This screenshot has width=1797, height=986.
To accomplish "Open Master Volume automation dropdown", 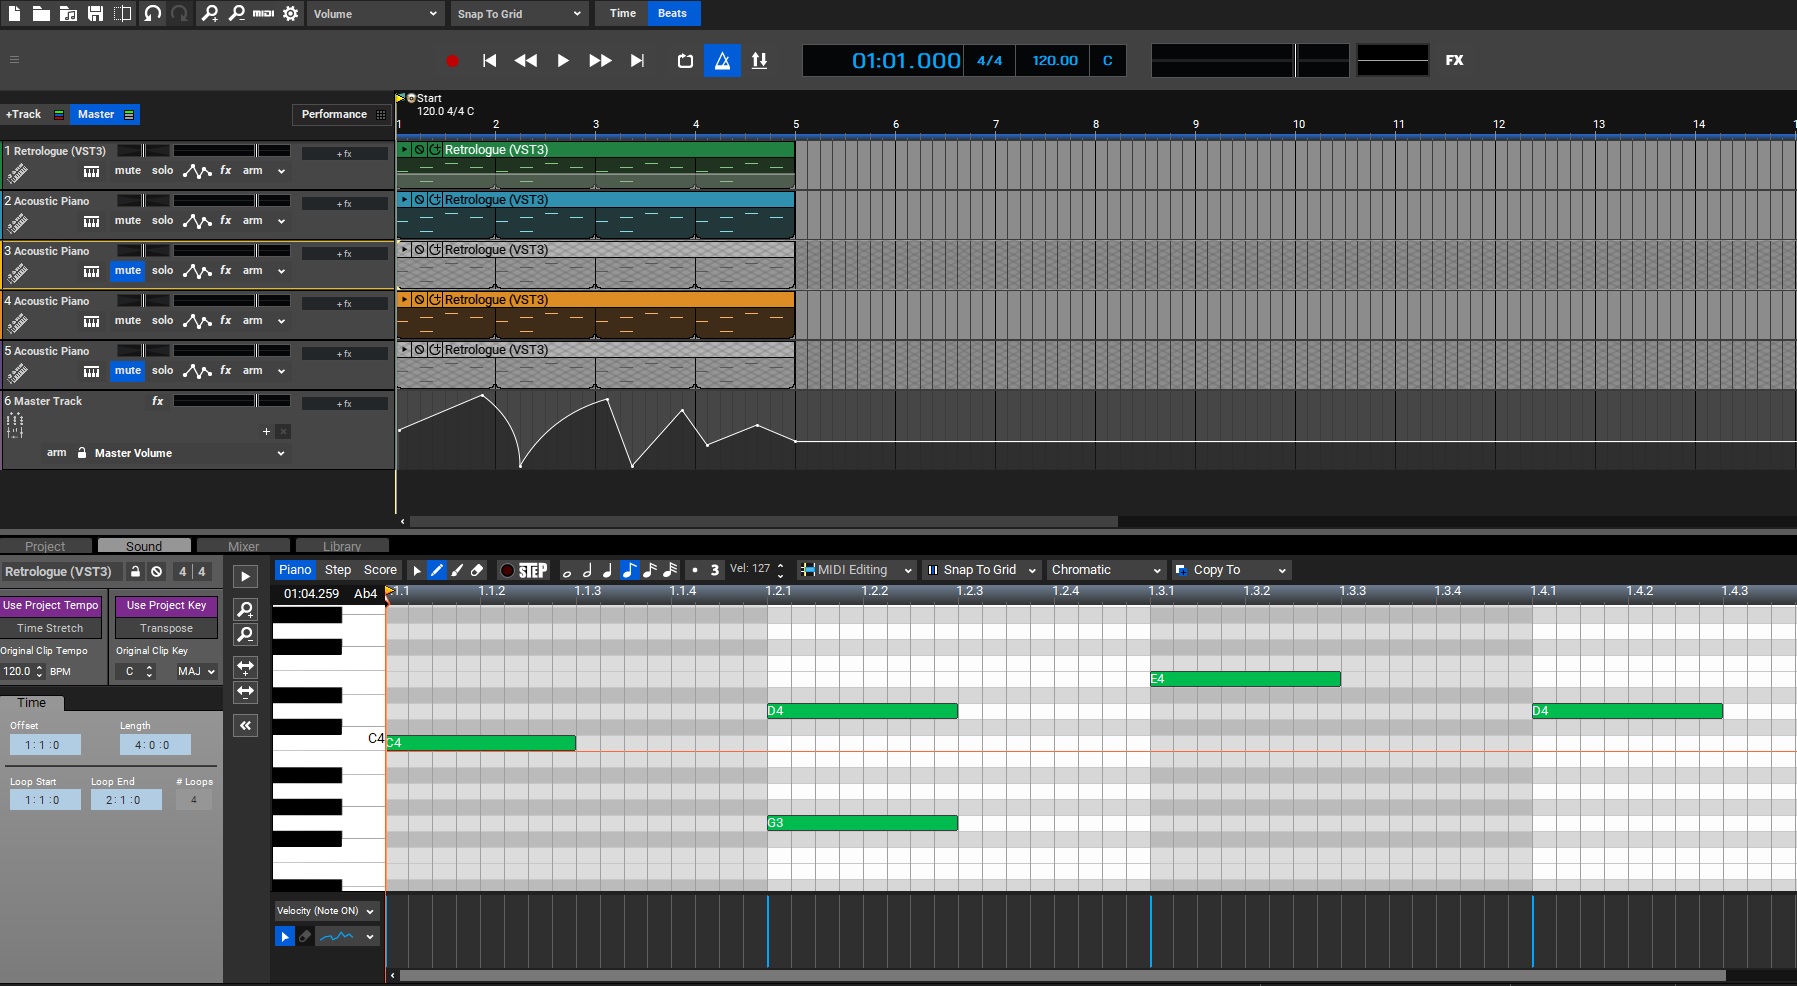I will click(188, 453).
